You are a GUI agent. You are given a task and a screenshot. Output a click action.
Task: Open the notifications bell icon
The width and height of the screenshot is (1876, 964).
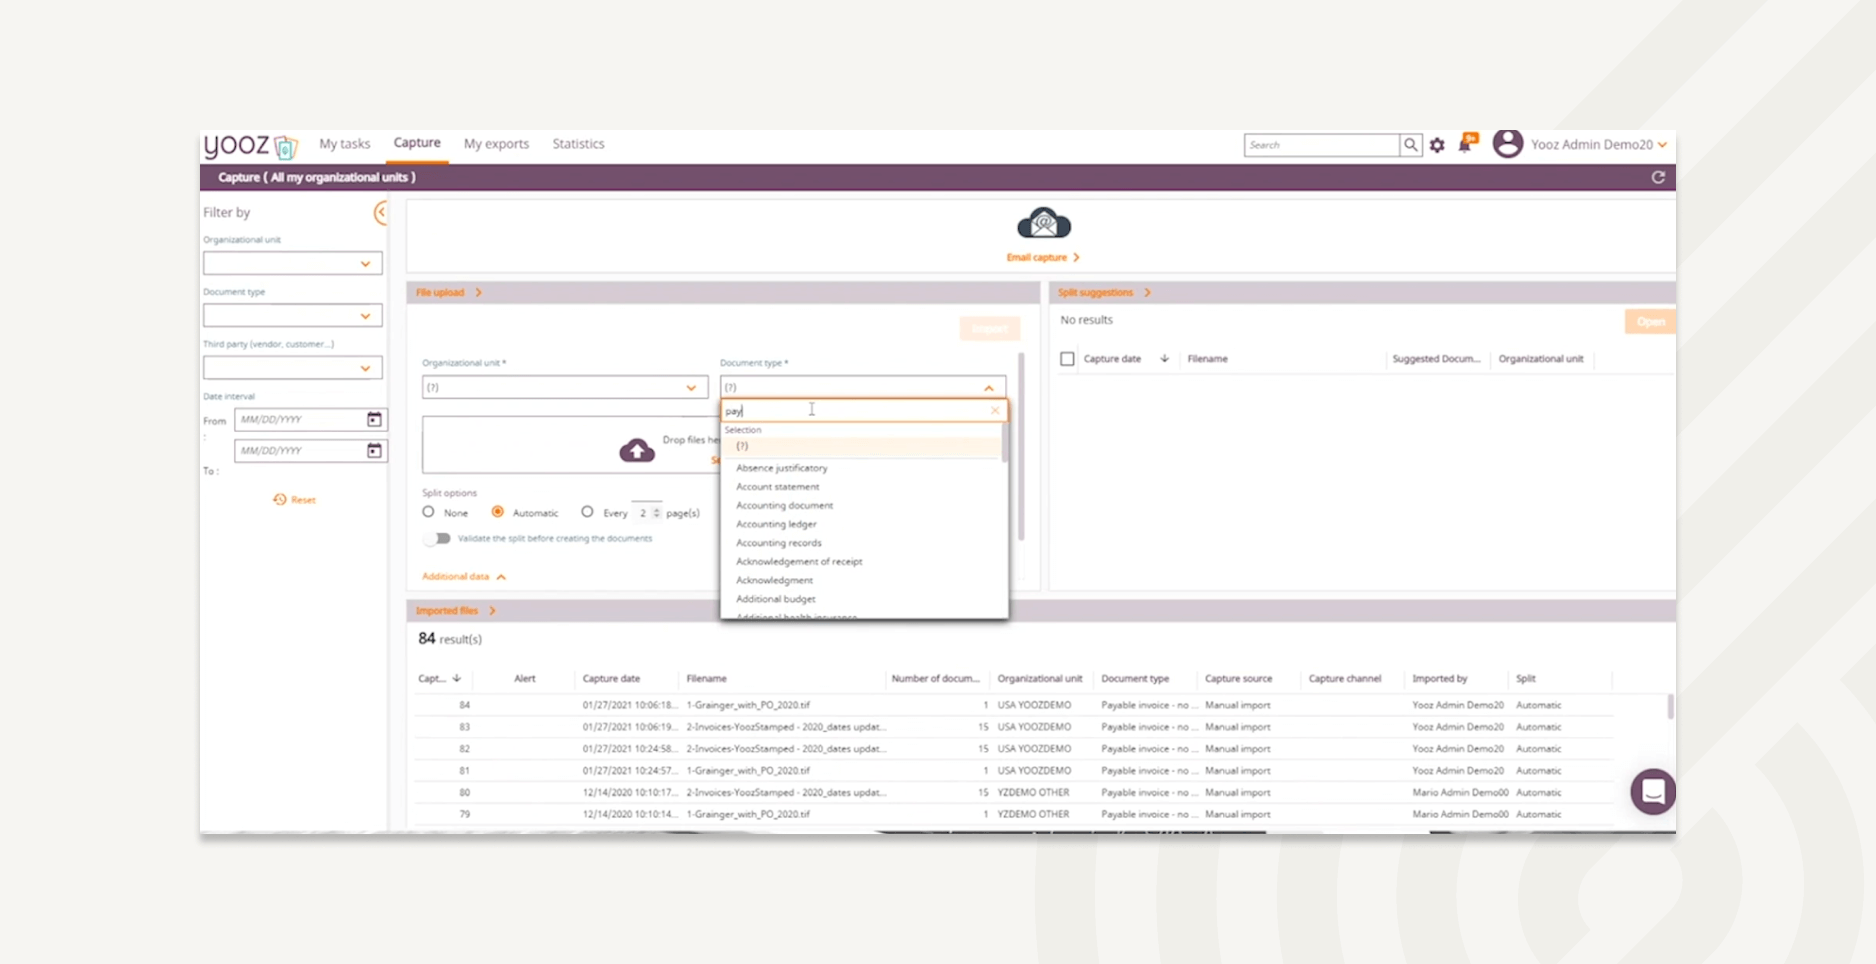(1467, 143)
